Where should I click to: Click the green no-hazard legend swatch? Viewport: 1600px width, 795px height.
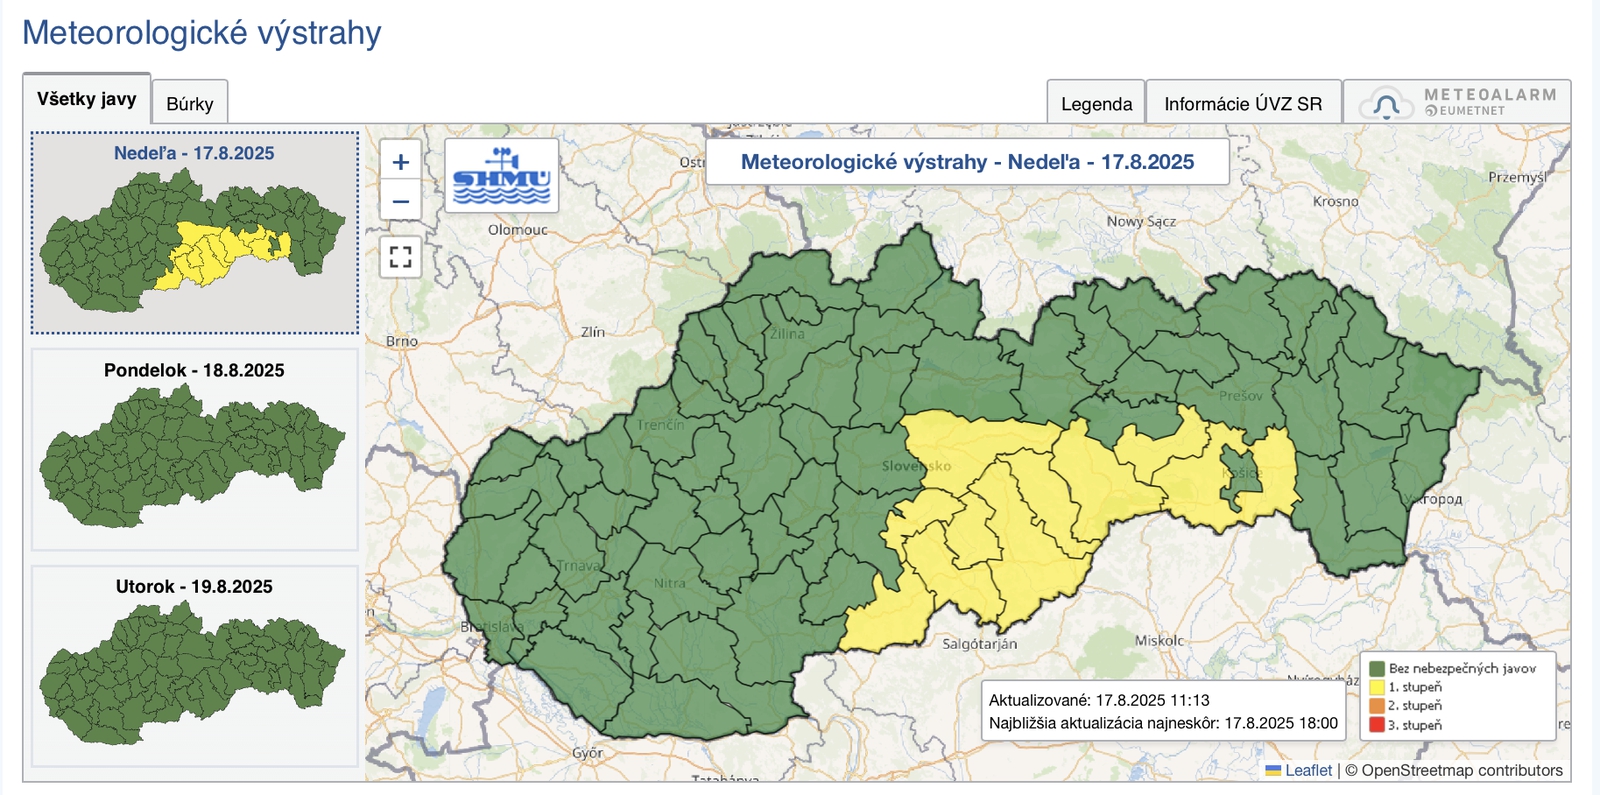click(1376, 668)
